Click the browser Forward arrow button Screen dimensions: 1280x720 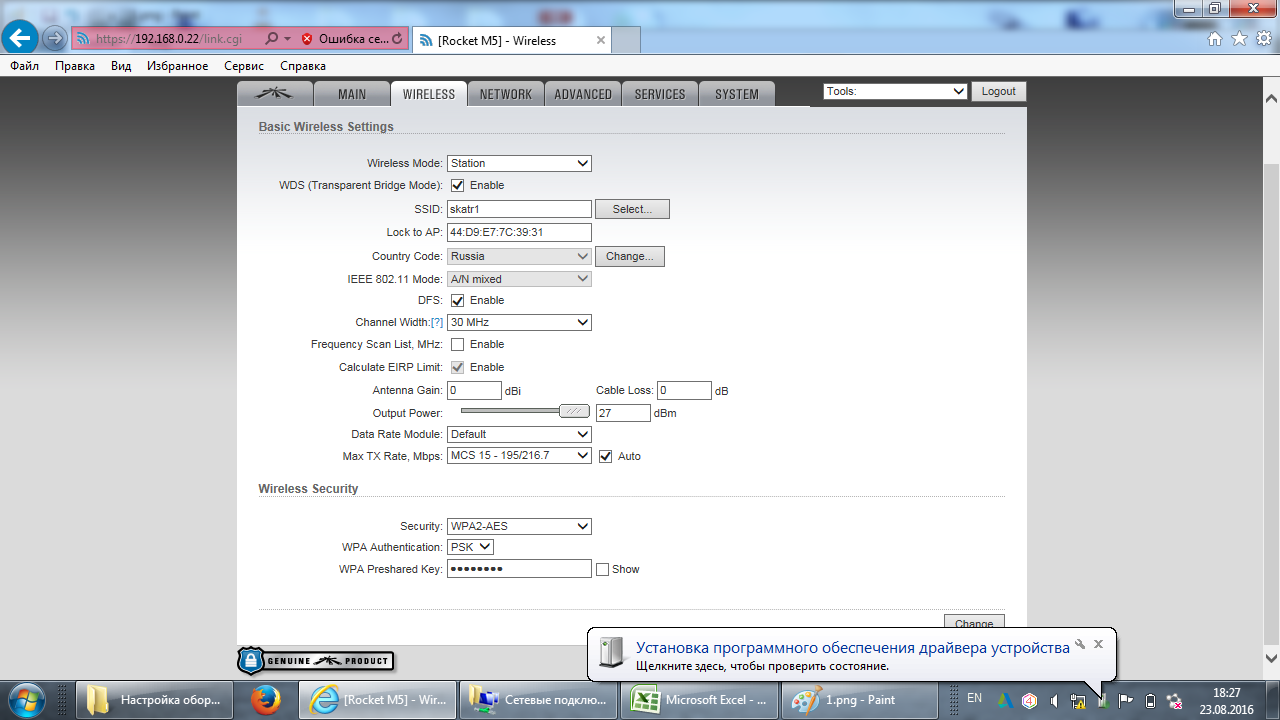coord(55,40)
